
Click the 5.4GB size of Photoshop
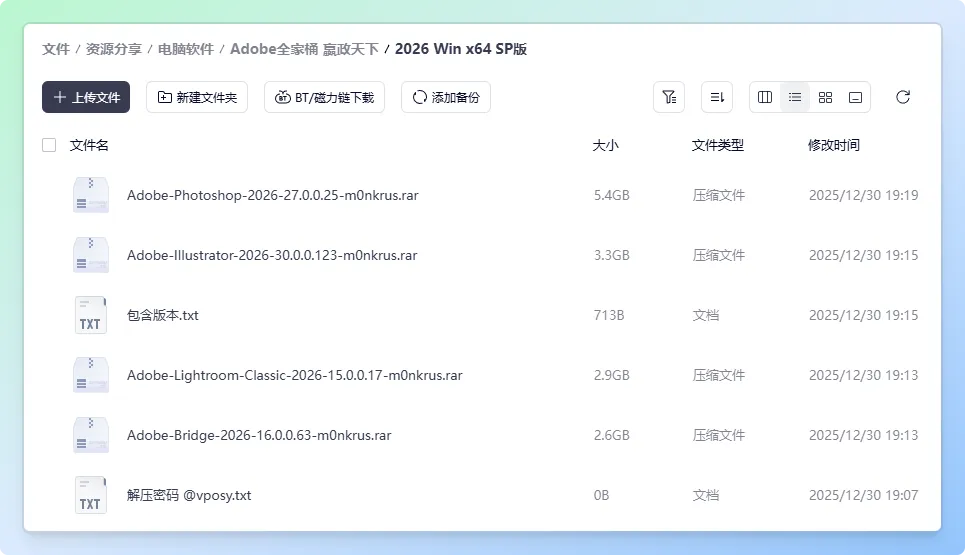point(612,195)
